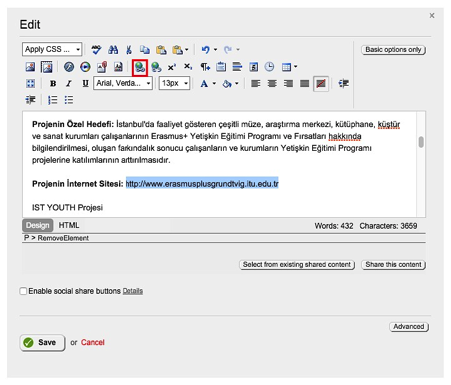451x385 pixels.
Task: Apply background color paint bucket
Action: 227,83
